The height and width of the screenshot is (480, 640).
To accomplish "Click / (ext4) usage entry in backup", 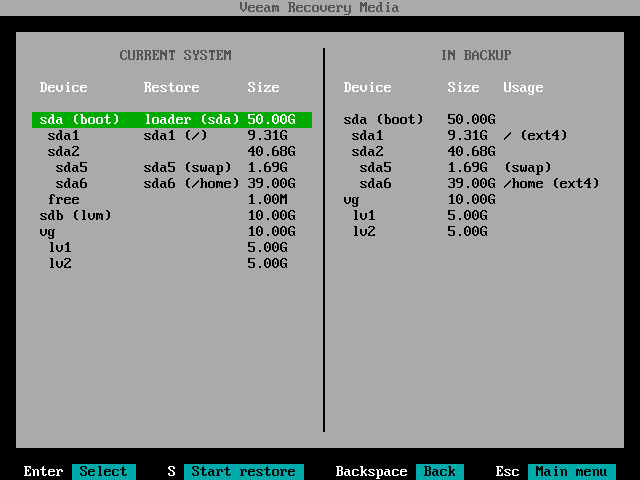I will [536, 136].
